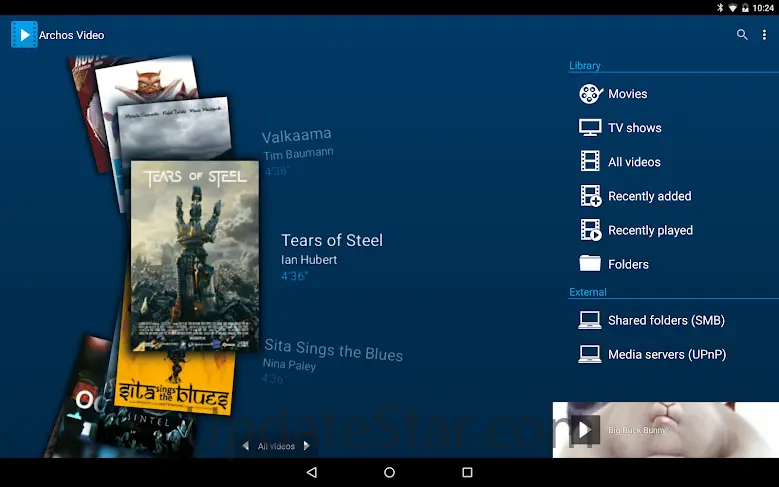This screenshot has width=779, height=487.
Task: Select the orange cat creature poster
Action: coord(149,80)
